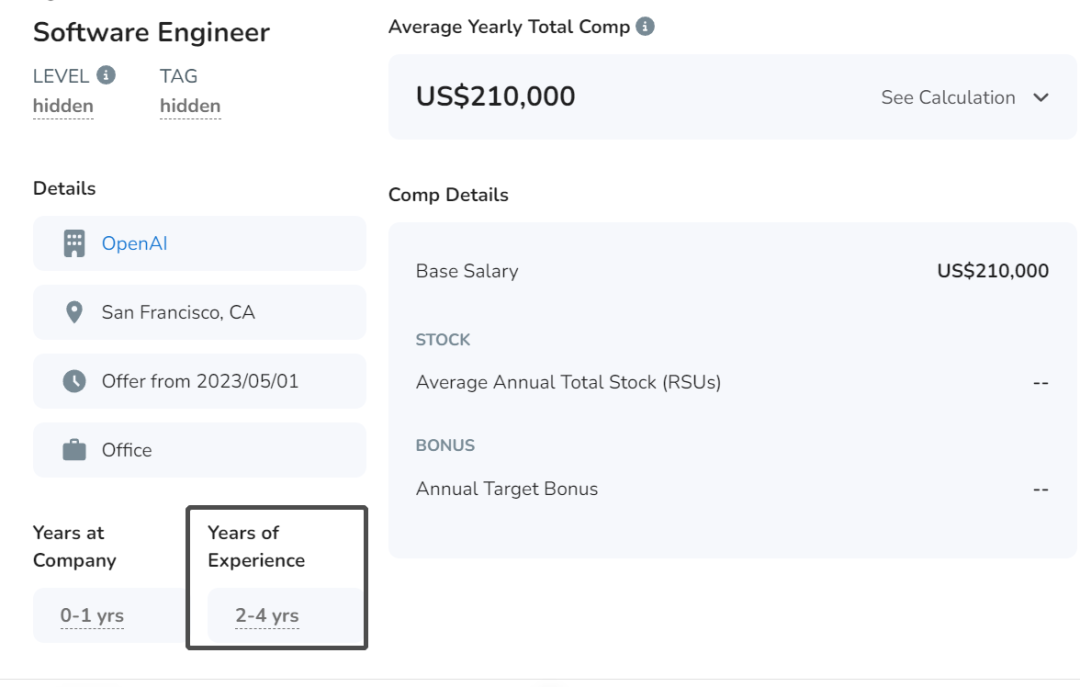Click the hidden value under TAG
Image resolution: width=1080 pixels, height=687 pixels.
click(190, 106)
